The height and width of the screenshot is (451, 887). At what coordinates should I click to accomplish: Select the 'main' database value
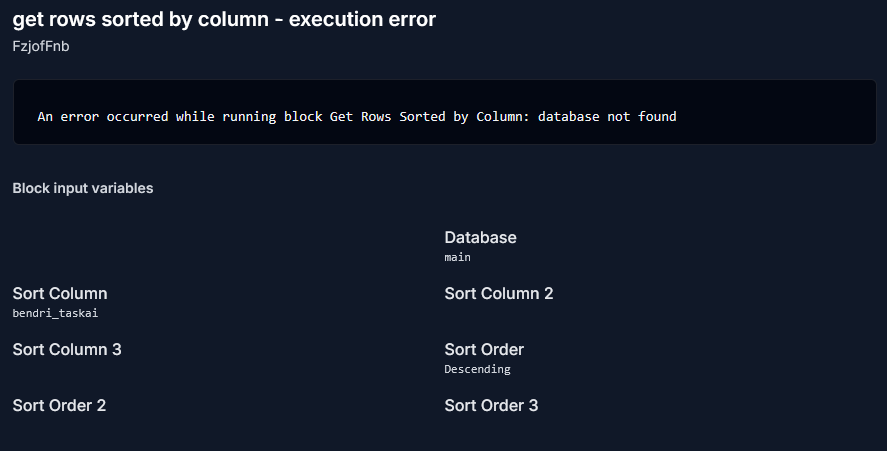pos(457,257)
